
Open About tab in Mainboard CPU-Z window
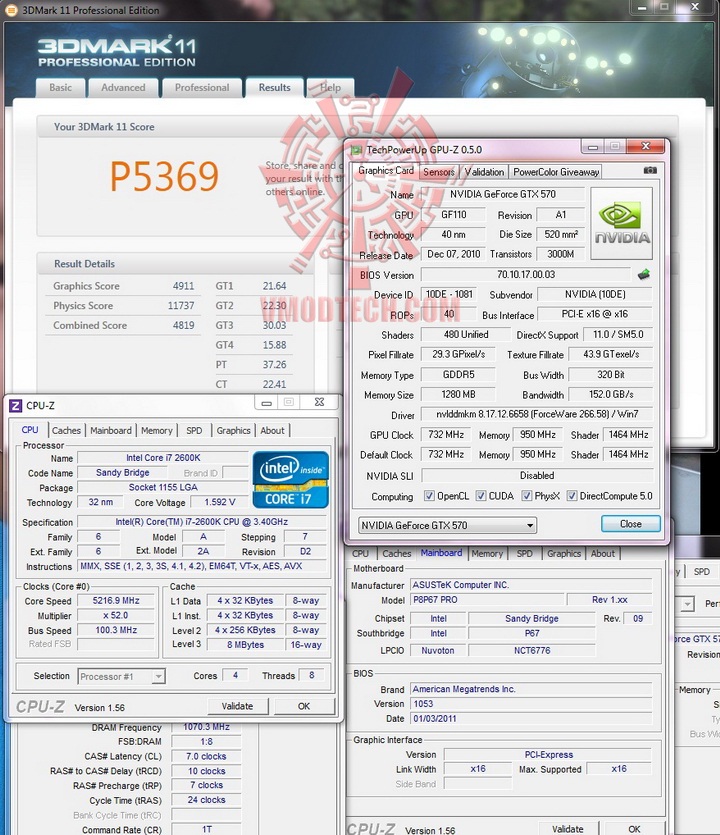point(603,553)
